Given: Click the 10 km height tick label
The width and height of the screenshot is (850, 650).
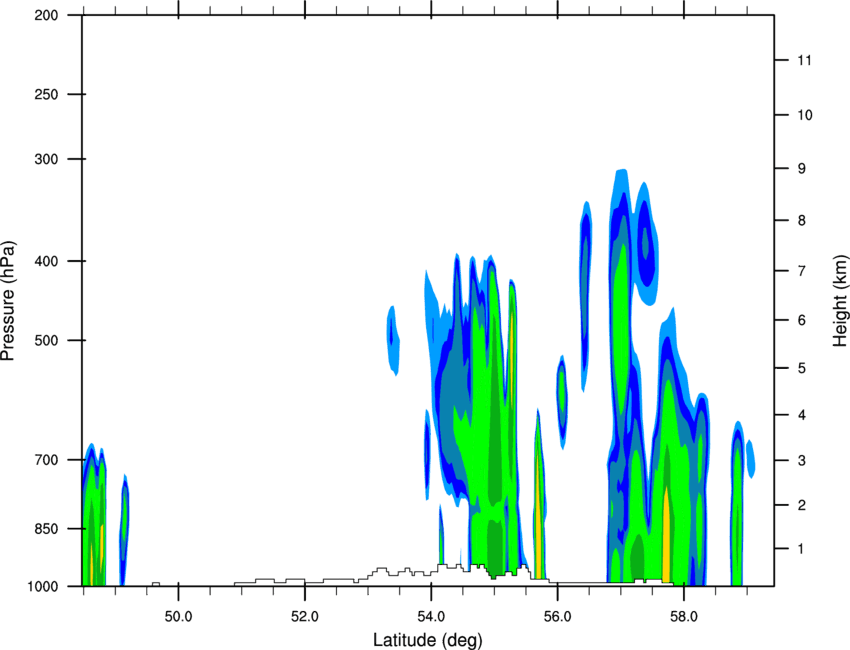Looking at the screenshot, I should (x=805, y=115).
